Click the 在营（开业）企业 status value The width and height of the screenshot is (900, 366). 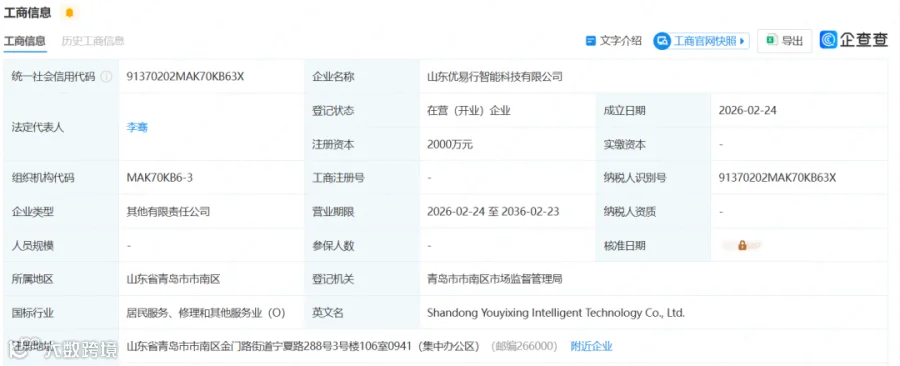click(x=469, y=111)
